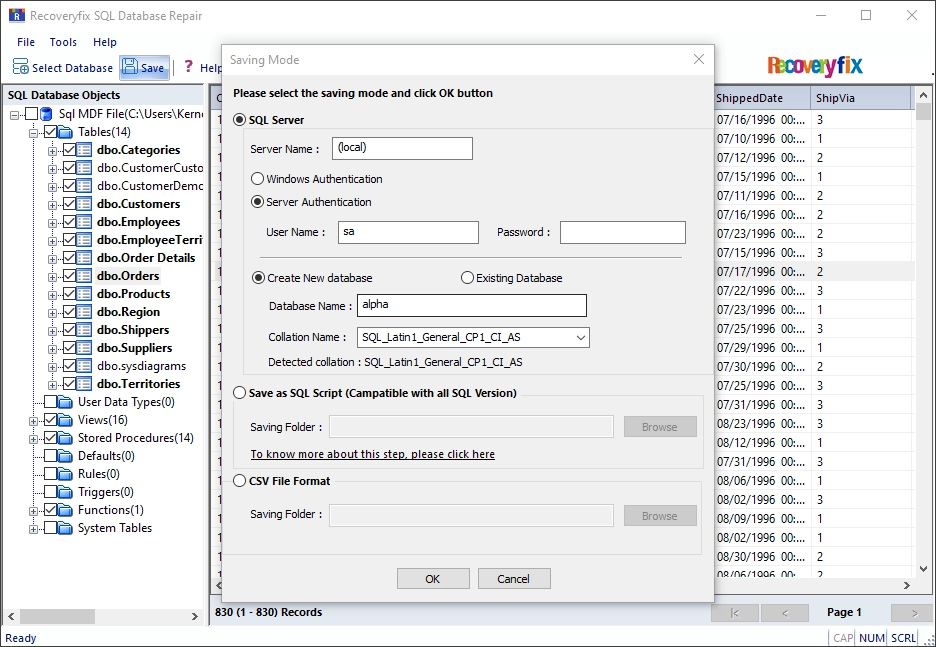Choose Save as SQL Script mode

pos(239,393)
